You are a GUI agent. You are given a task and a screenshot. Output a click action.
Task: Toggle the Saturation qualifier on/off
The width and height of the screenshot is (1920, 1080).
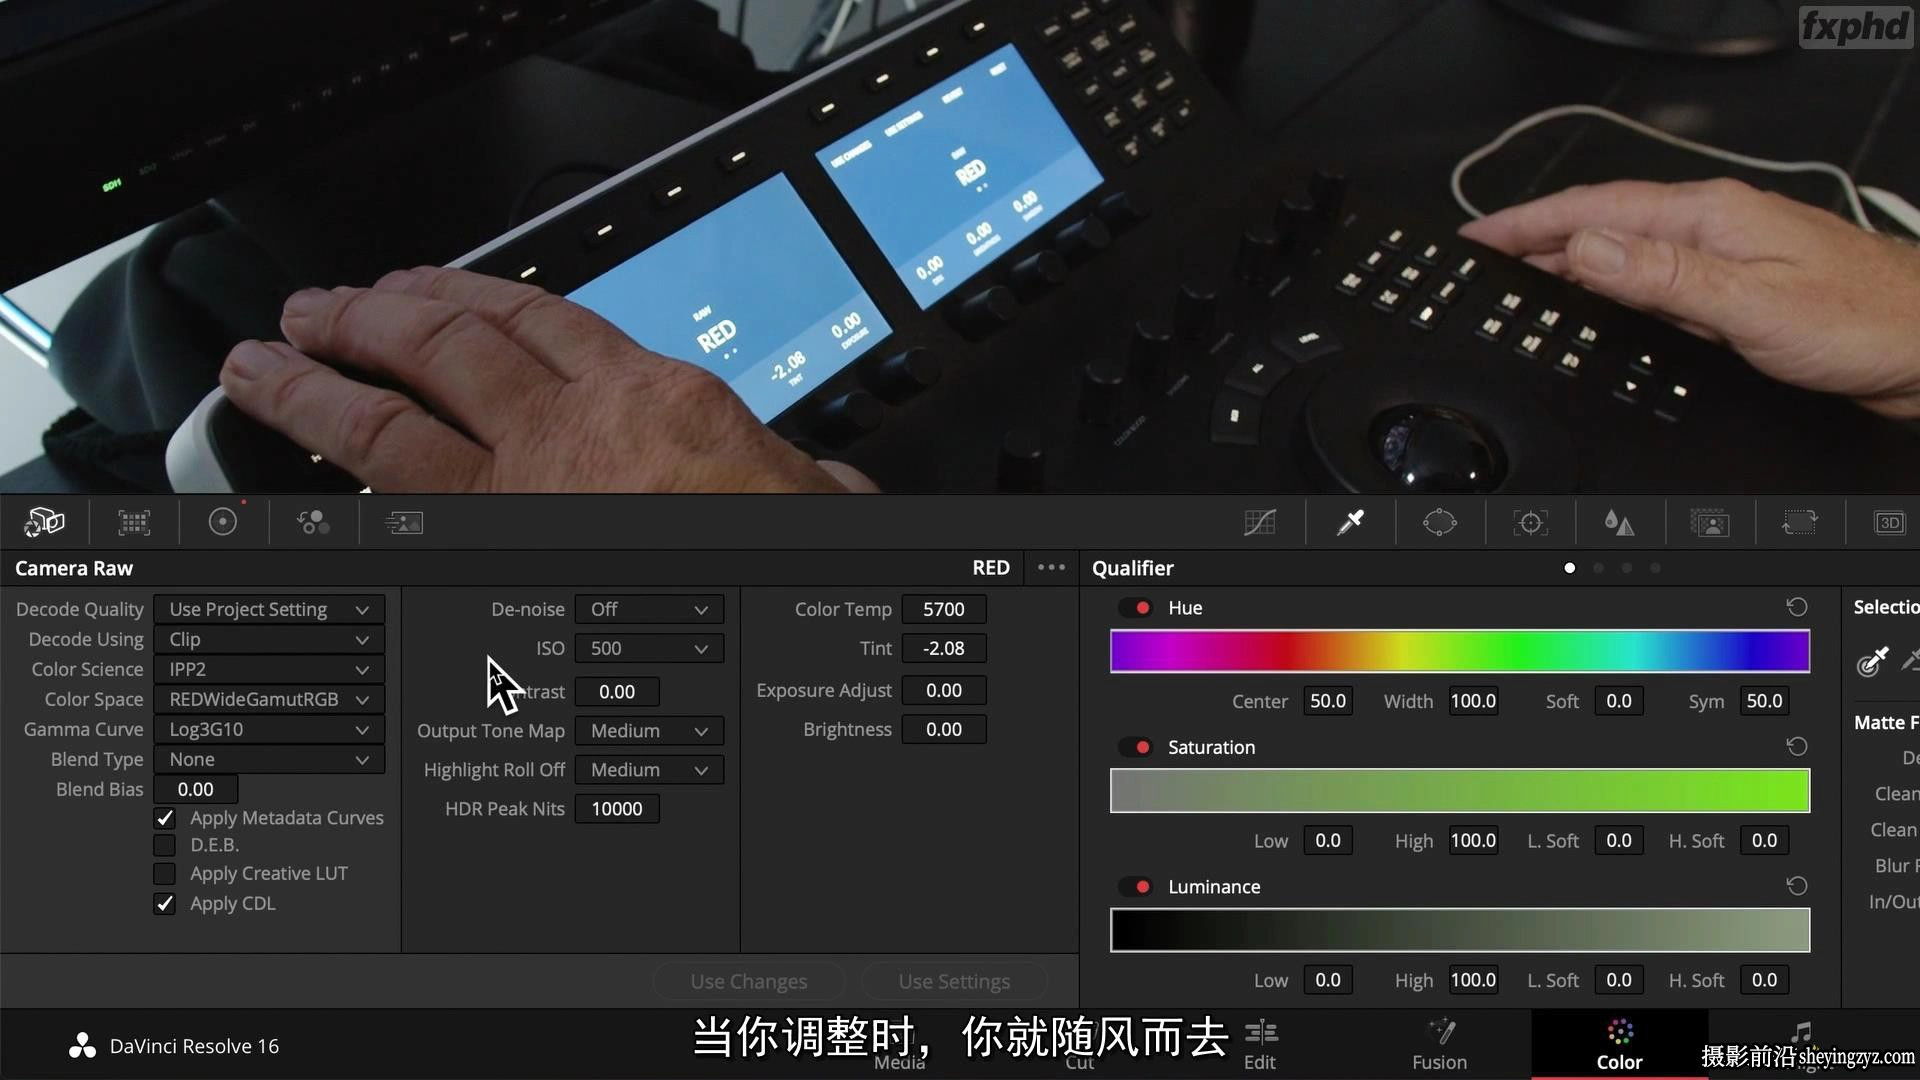point(1136,747)
